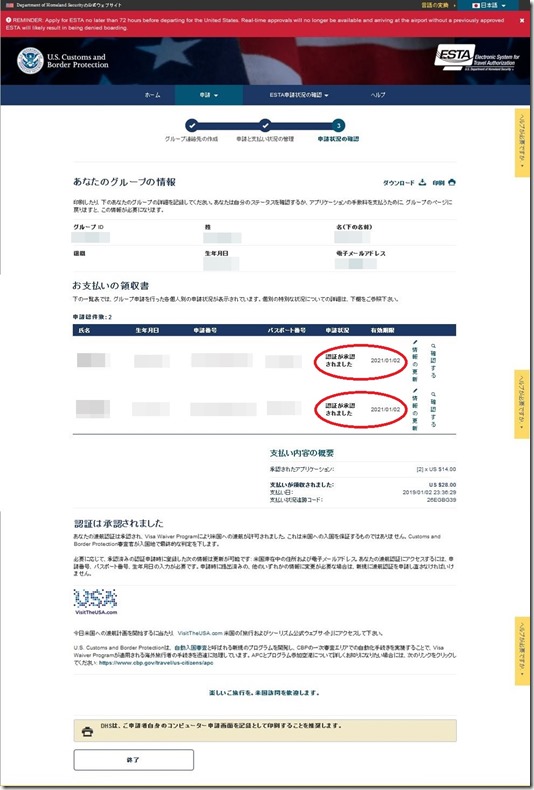Open the 日本語 language dropdown
The image size is (534, 790).
[x=489, y=5]
